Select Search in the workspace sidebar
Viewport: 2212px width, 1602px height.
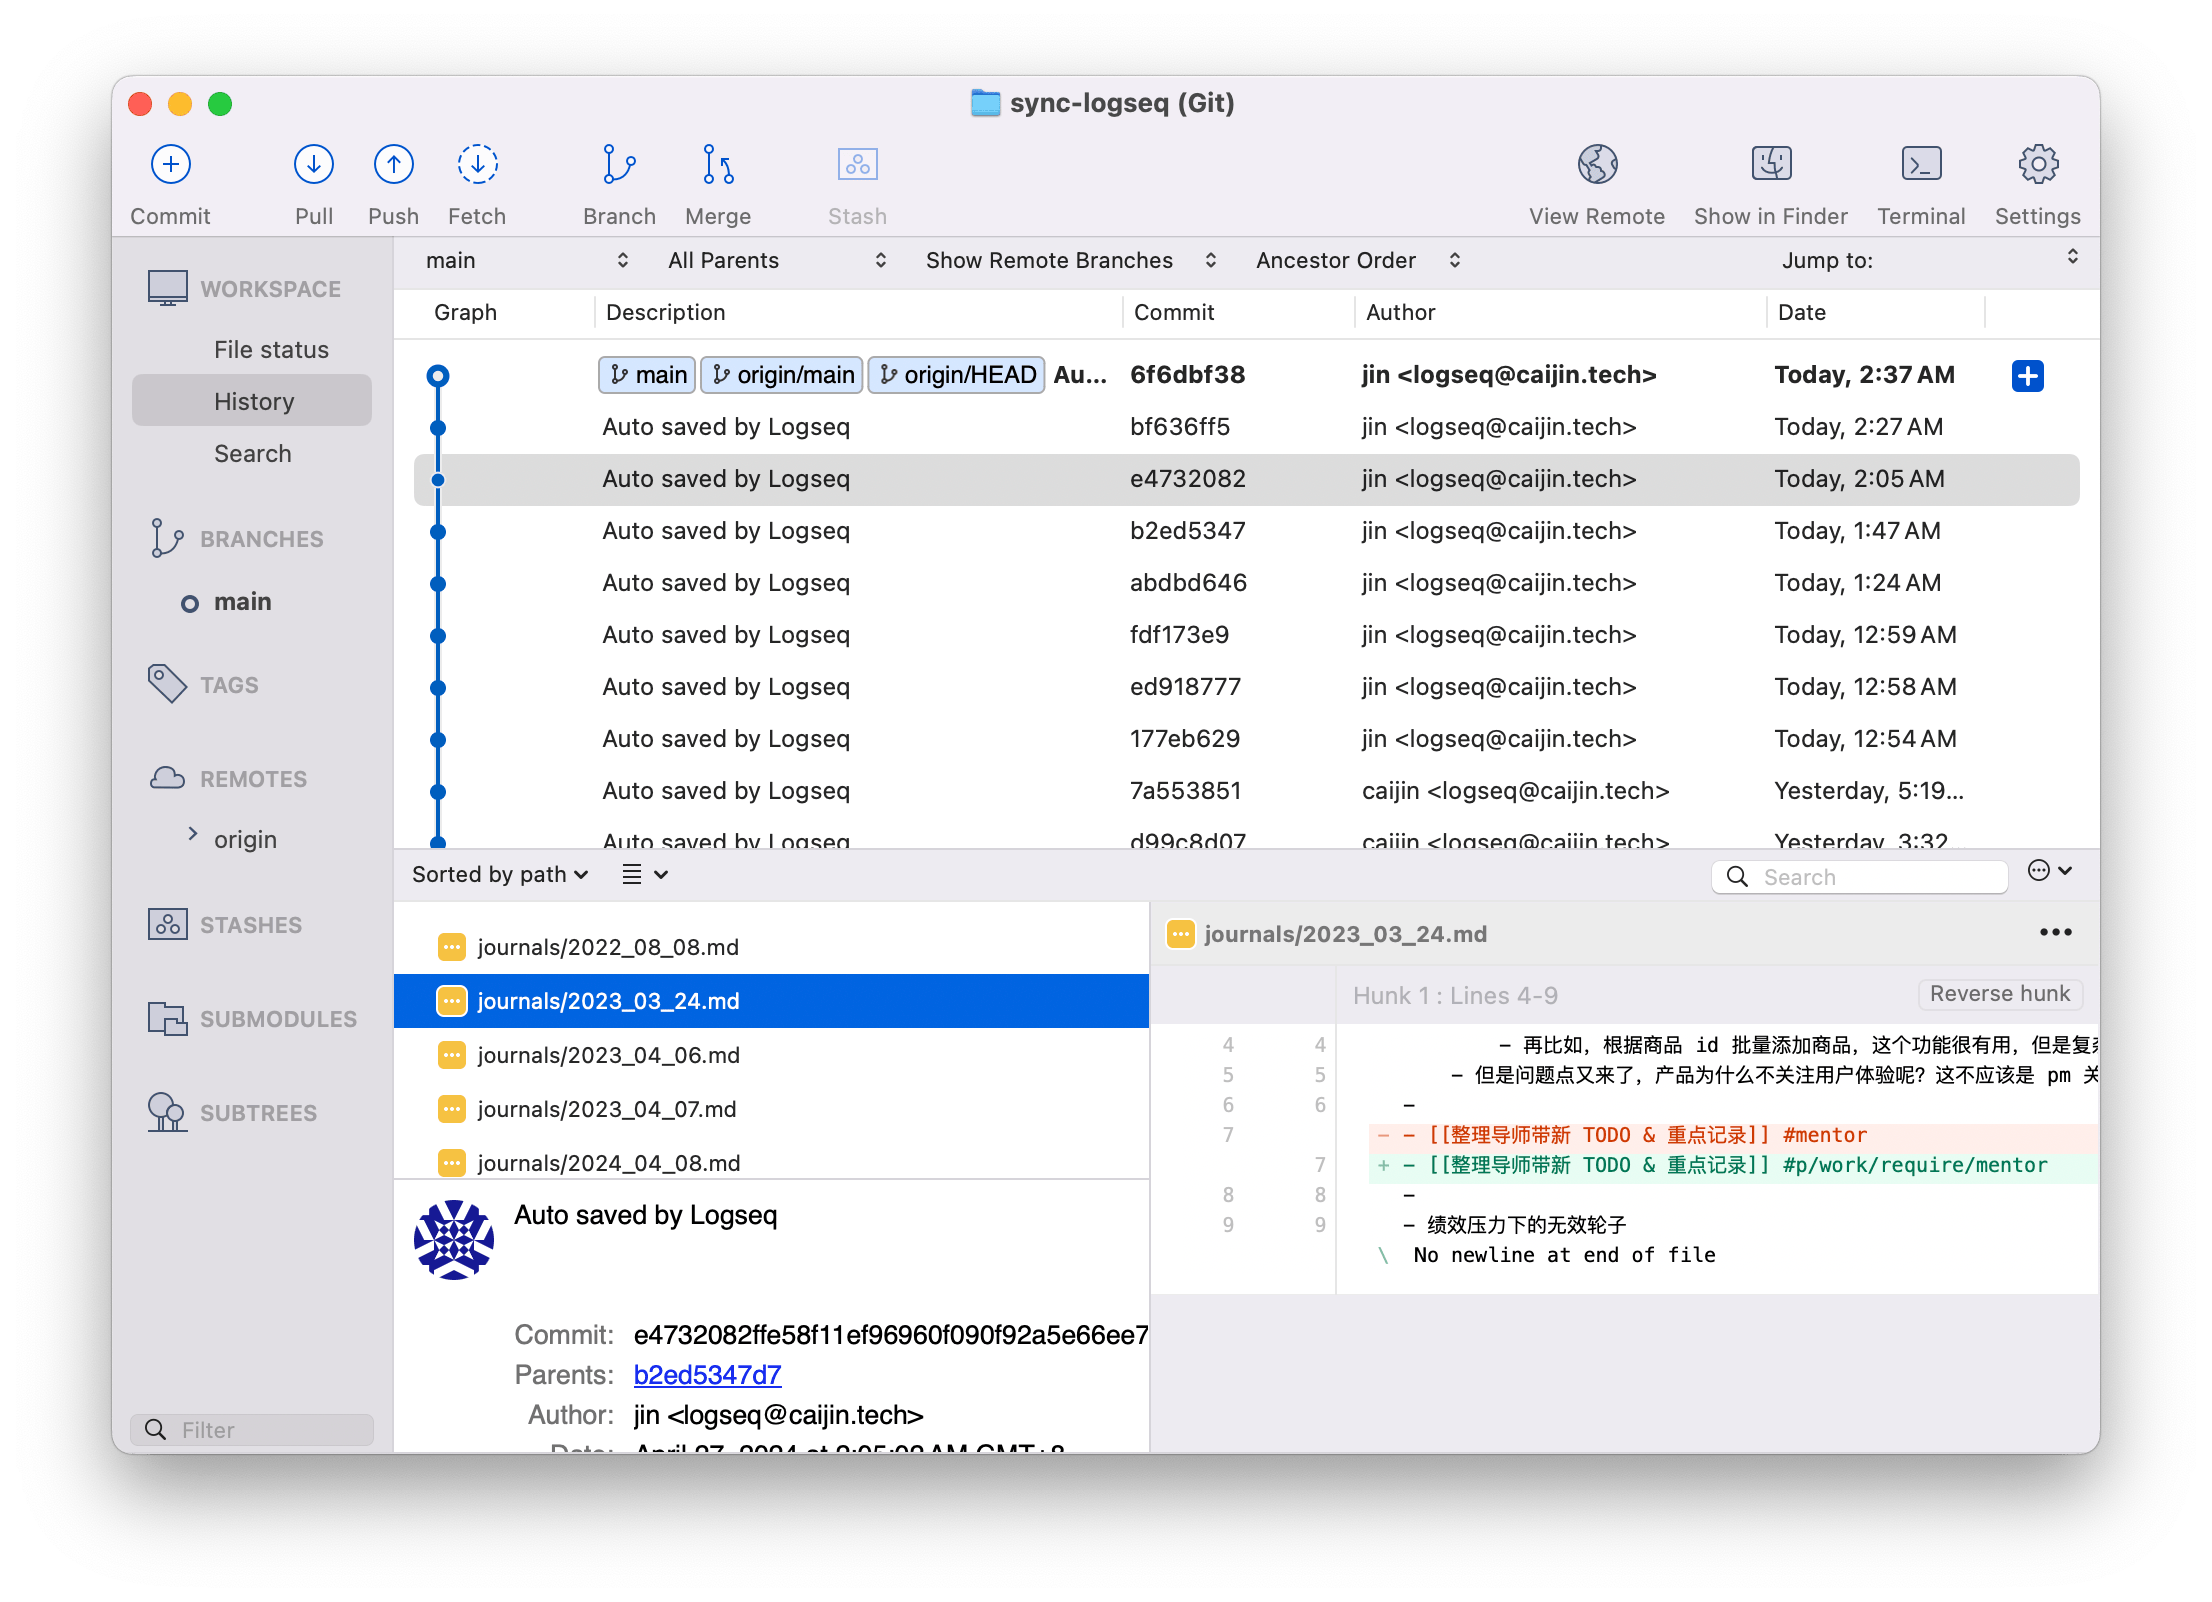coord(252,454)
